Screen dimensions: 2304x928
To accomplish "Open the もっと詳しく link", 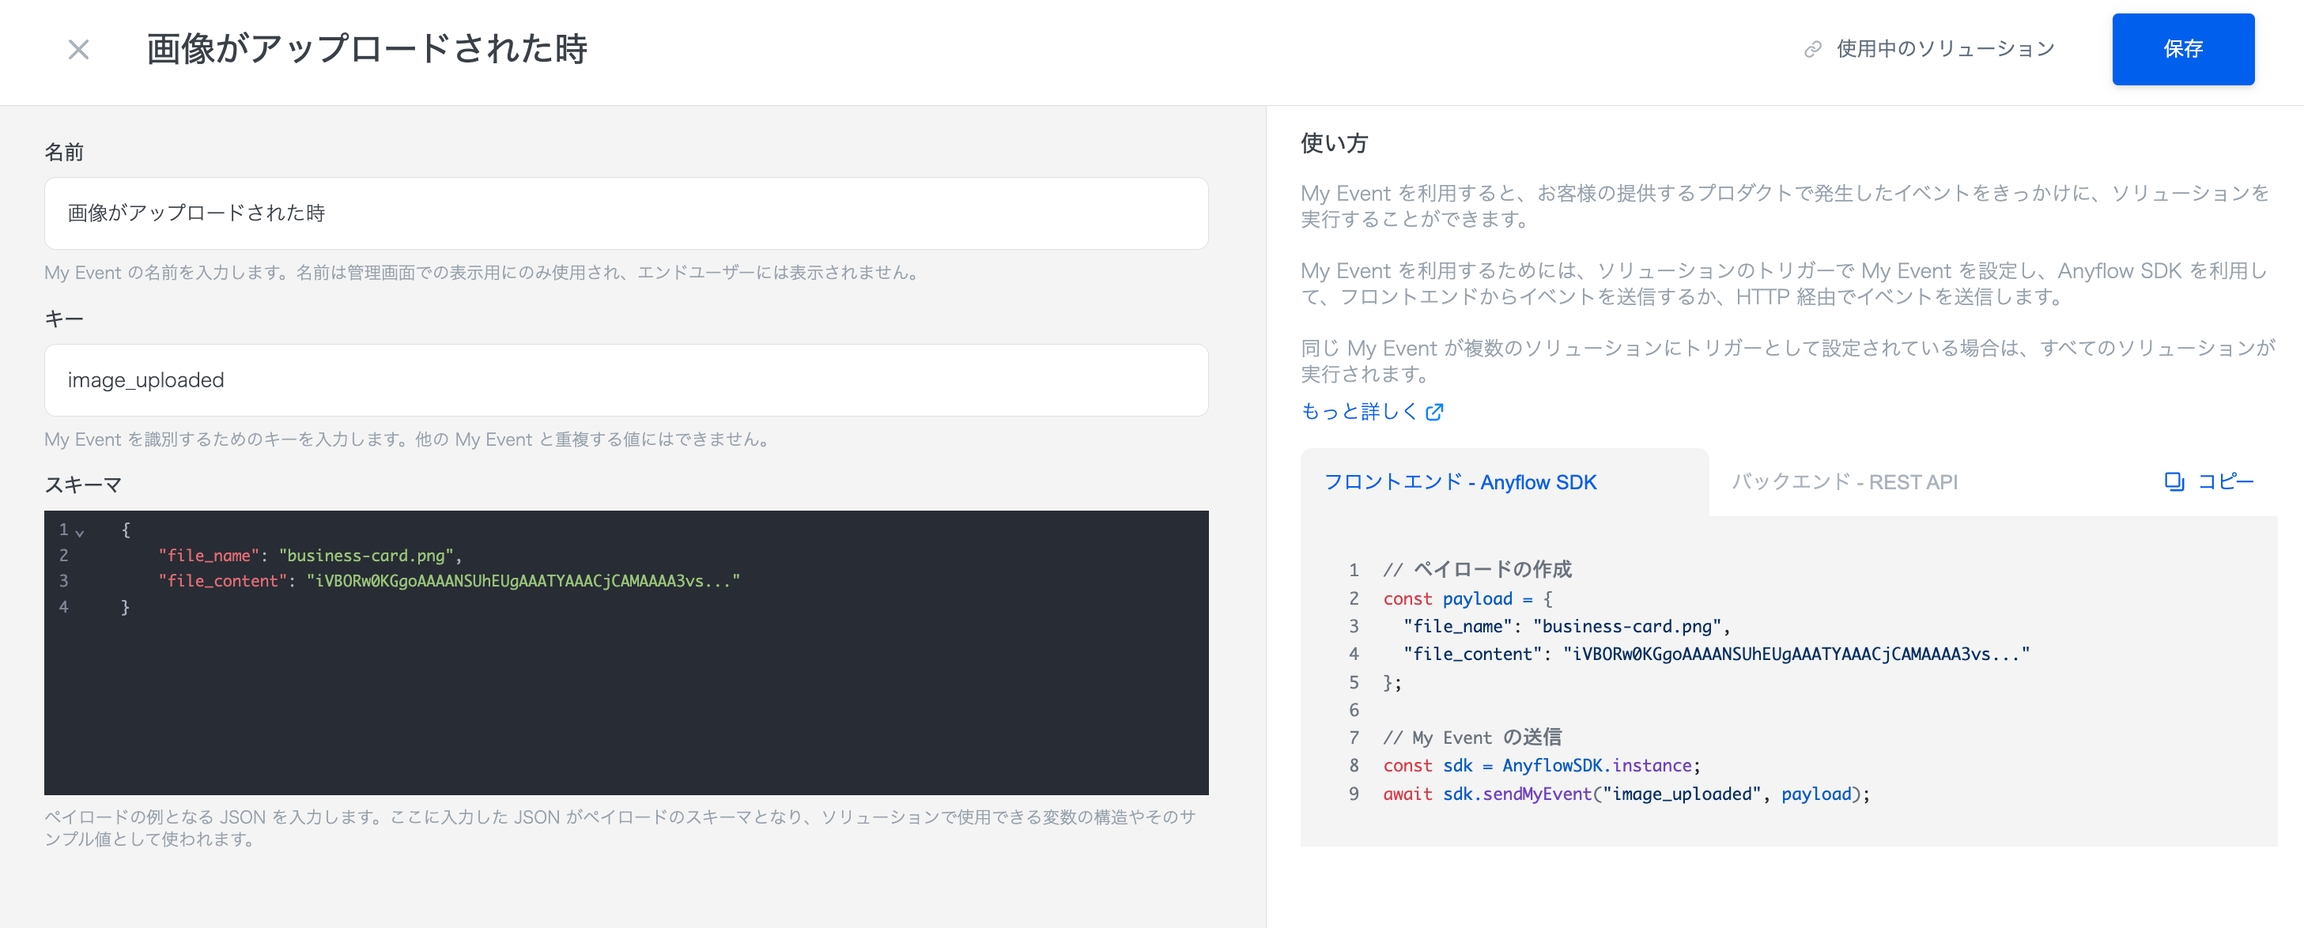I will point(1358,412).
